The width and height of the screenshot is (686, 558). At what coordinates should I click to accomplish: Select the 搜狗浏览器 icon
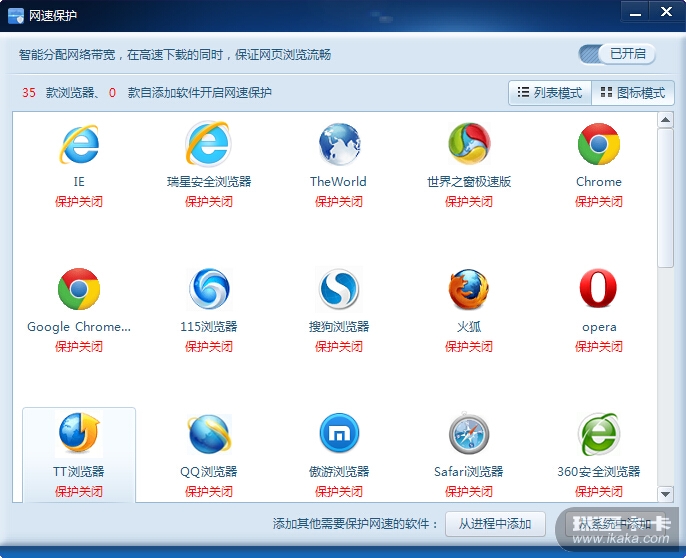(x=339, y=289)
